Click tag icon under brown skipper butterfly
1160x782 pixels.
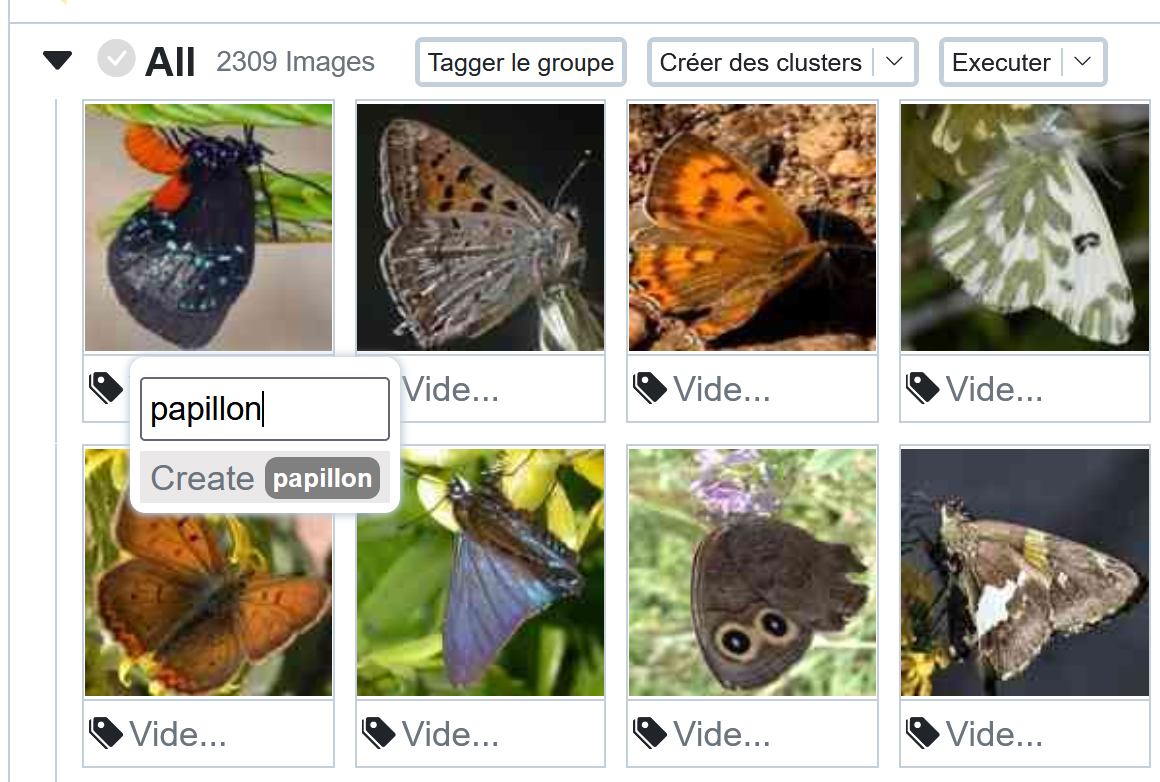[923, 733]
